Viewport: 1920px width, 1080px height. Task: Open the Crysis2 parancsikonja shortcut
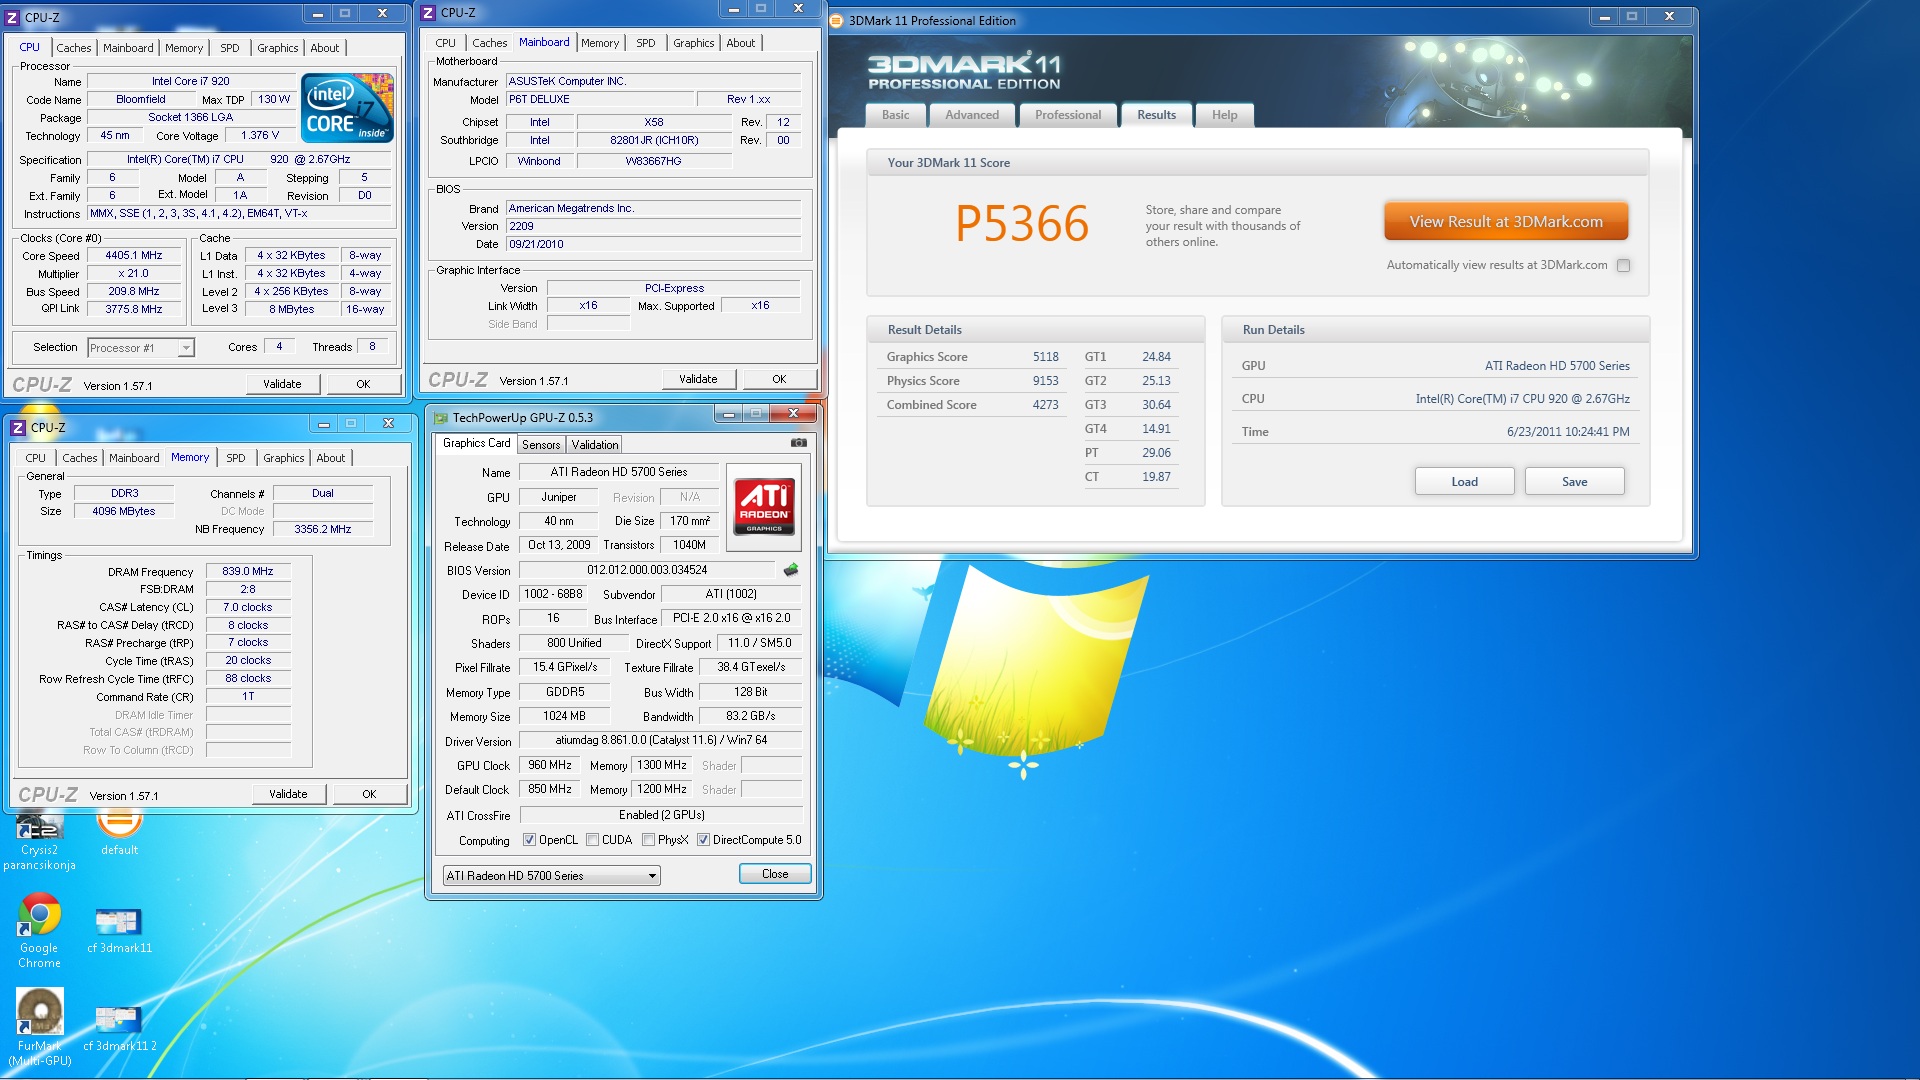[39, 830]
